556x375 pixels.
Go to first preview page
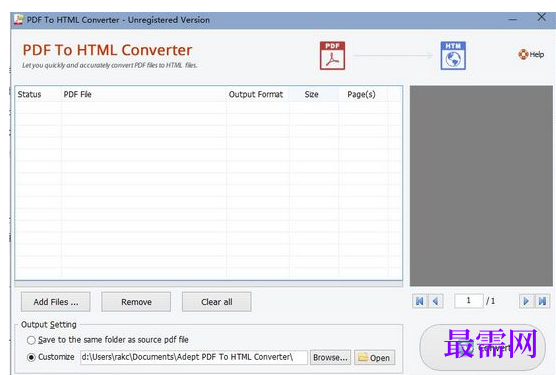pos(420,301)
